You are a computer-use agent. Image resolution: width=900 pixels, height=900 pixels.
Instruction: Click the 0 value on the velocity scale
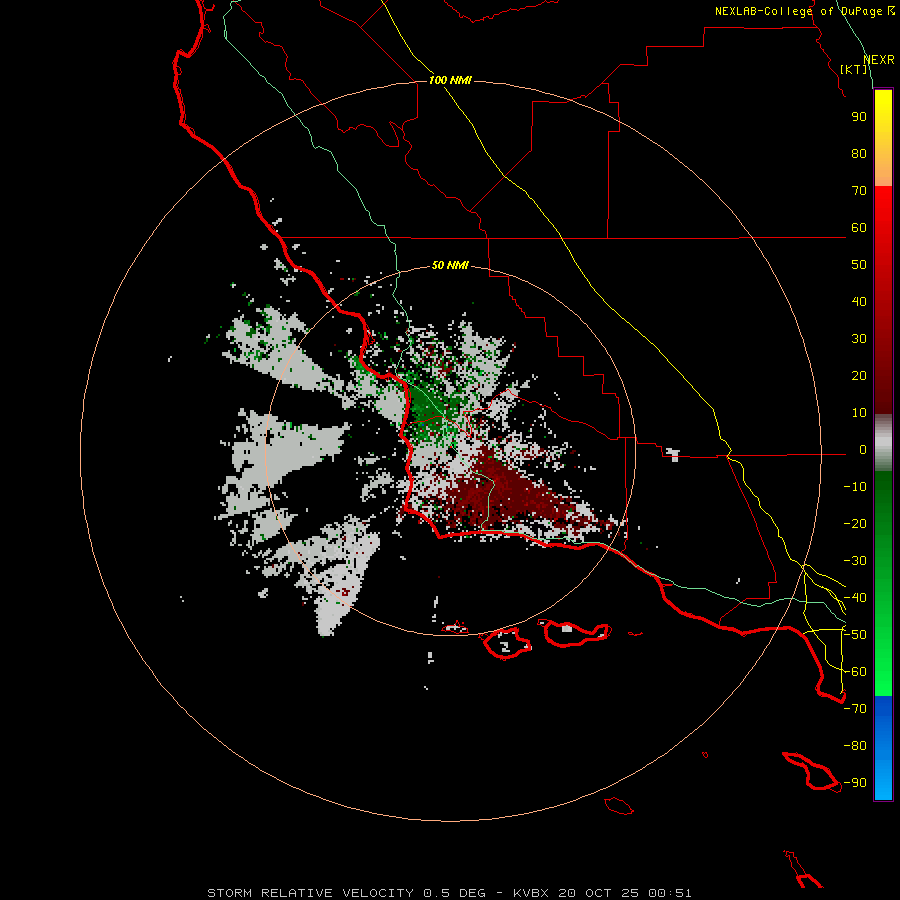click(x=863, y=450)
